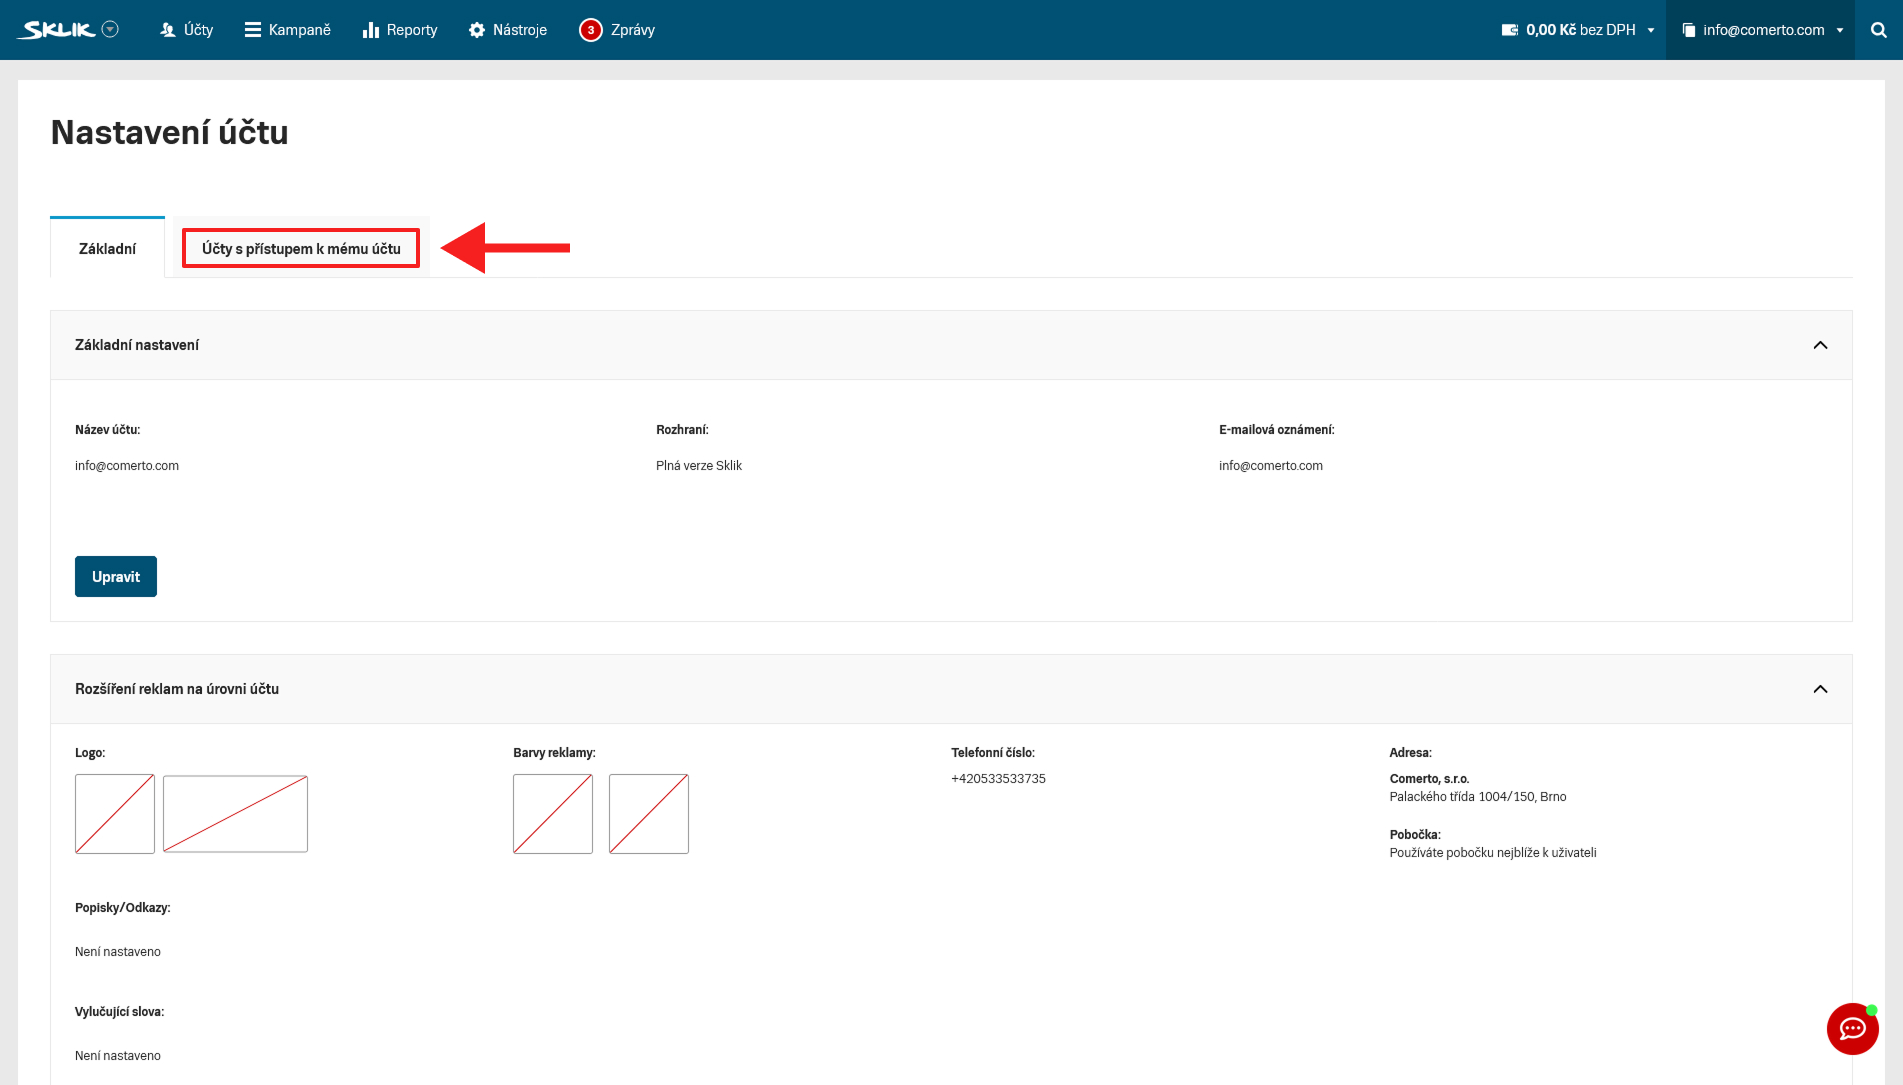Open the Účty menu

pyautogui.click(x=187, y=30)
